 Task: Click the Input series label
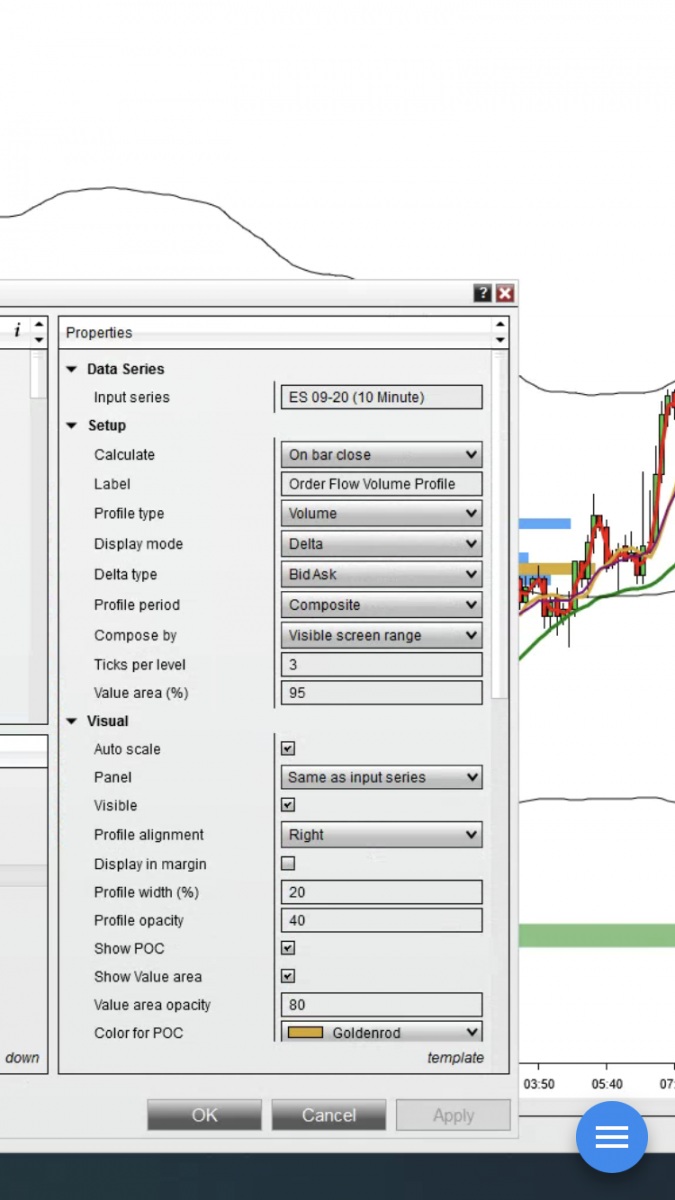[x=132, y=397]
